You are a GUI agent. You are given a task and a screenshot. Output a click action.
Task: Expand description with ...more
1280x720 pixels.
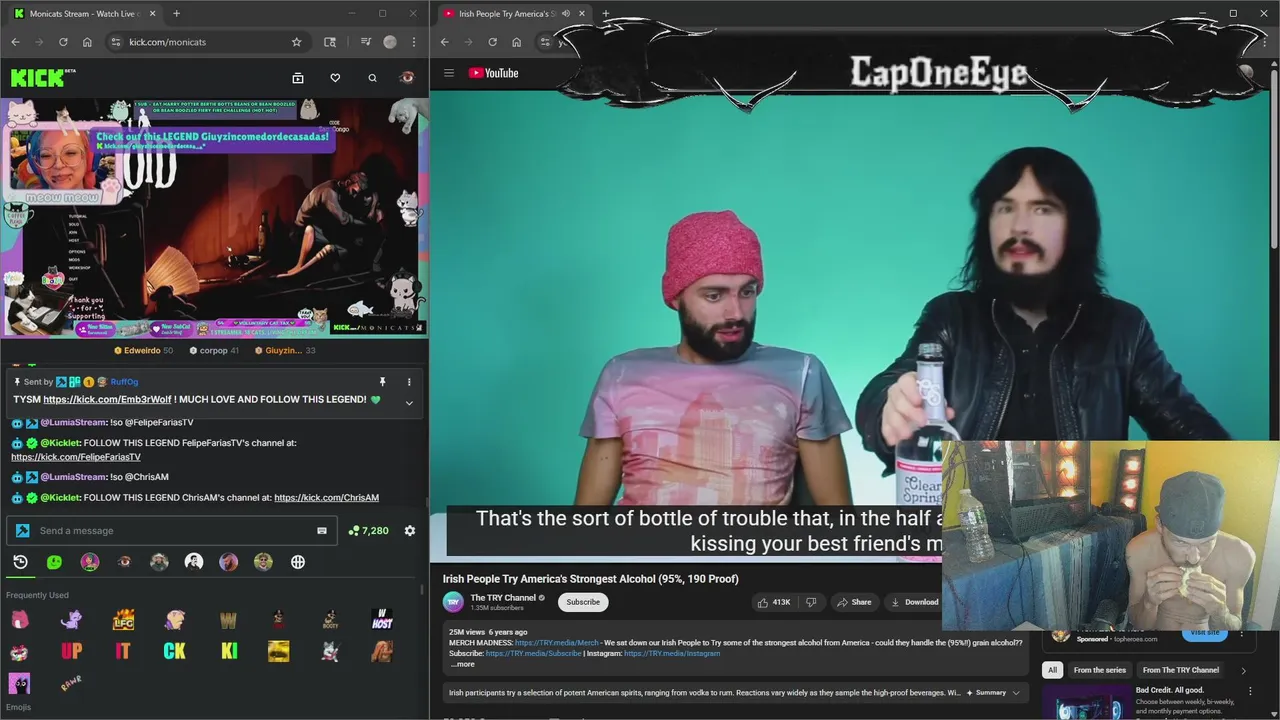pyautogui.click(x=462, y=664)
